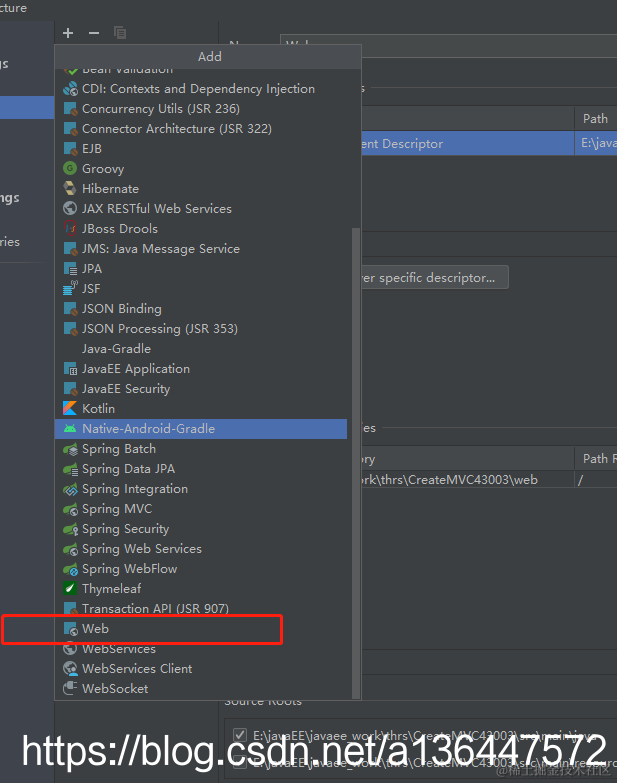Click the JMS Java Message Service icon
This screenshot has width=617, height=783.
[x=70, y=249]
